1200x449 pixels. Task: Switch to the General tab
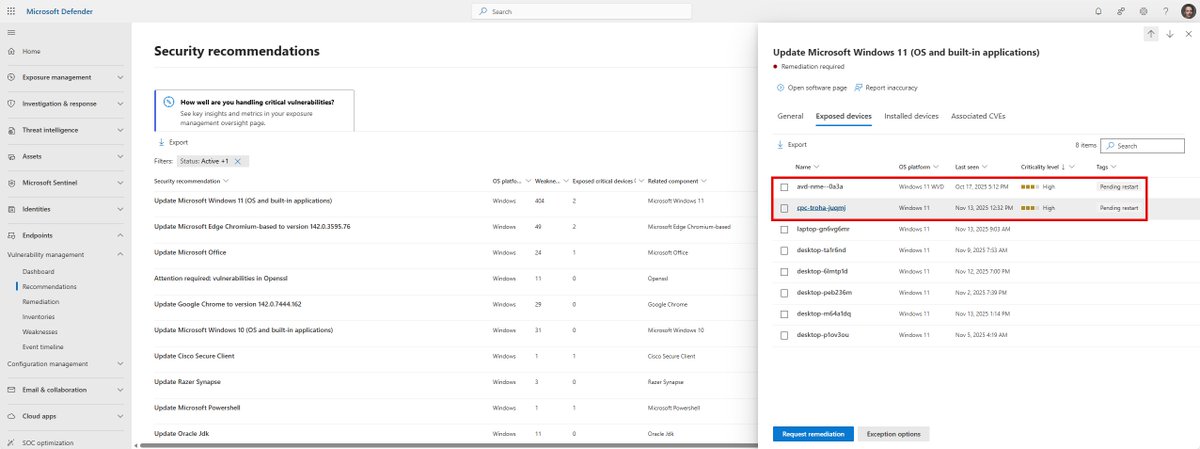point(790,116)
